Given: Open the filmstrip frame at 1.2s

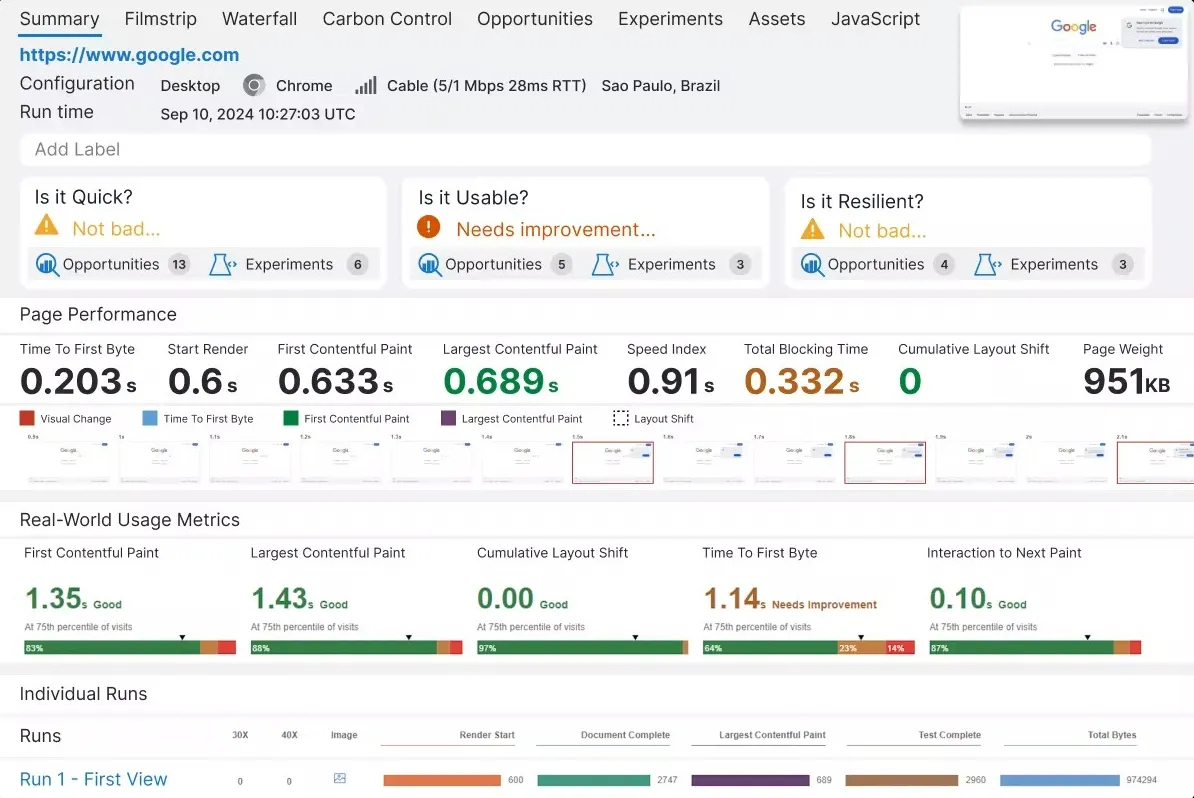Looking at the screenshot, I should click(x=340, y=462).
